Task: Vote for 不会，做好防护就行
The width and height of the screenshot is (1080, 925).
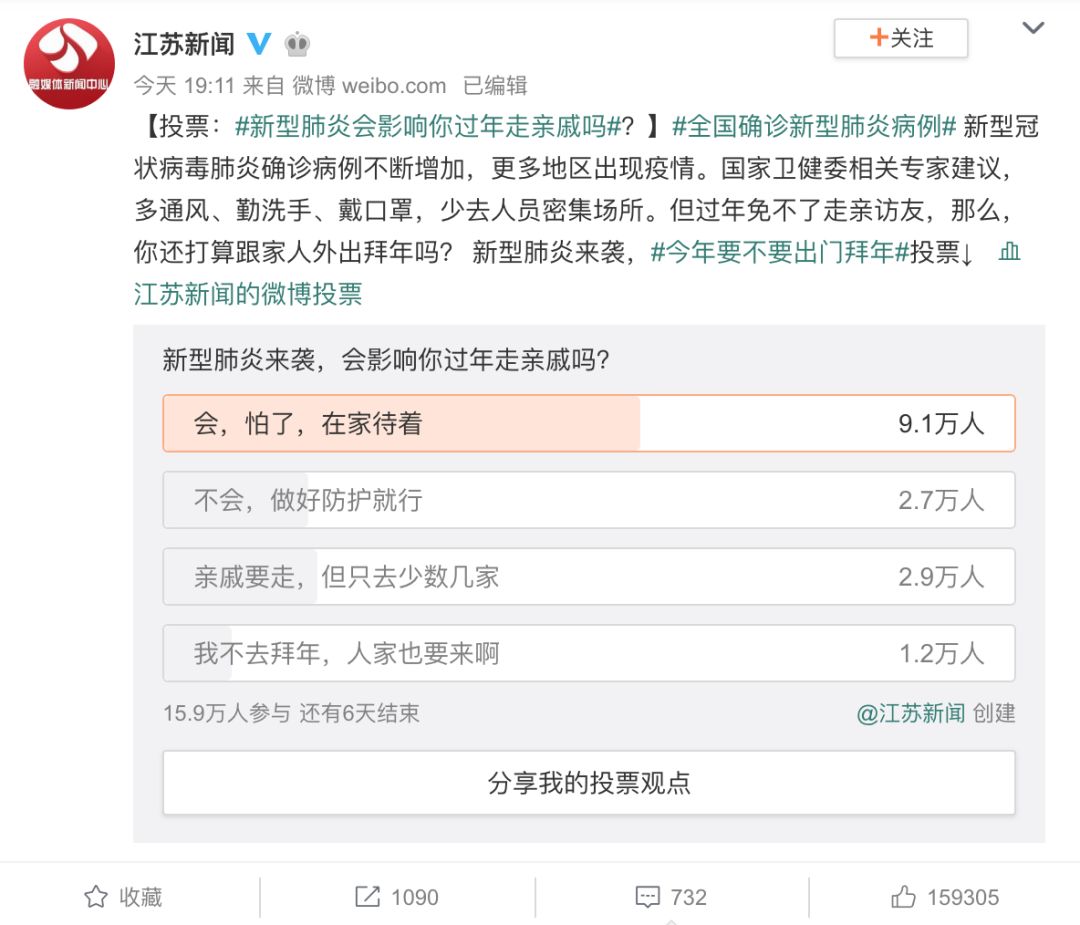Action: coord(589,500)
